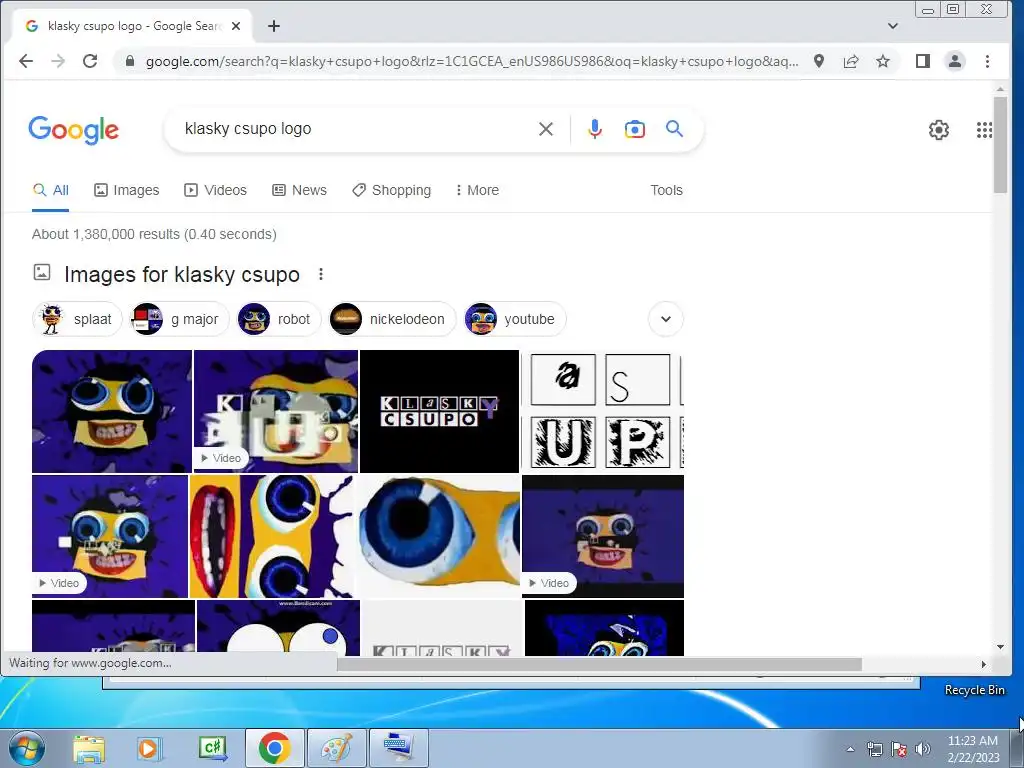
Task: Filter images by g major chip
Action: (x=180, y=319)
